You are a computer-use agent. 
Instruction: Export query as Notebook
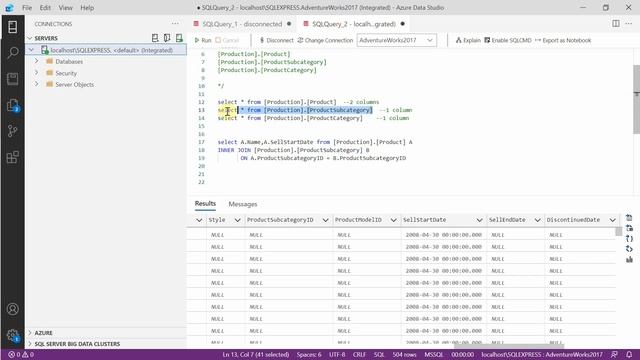(x=563, y=40)
